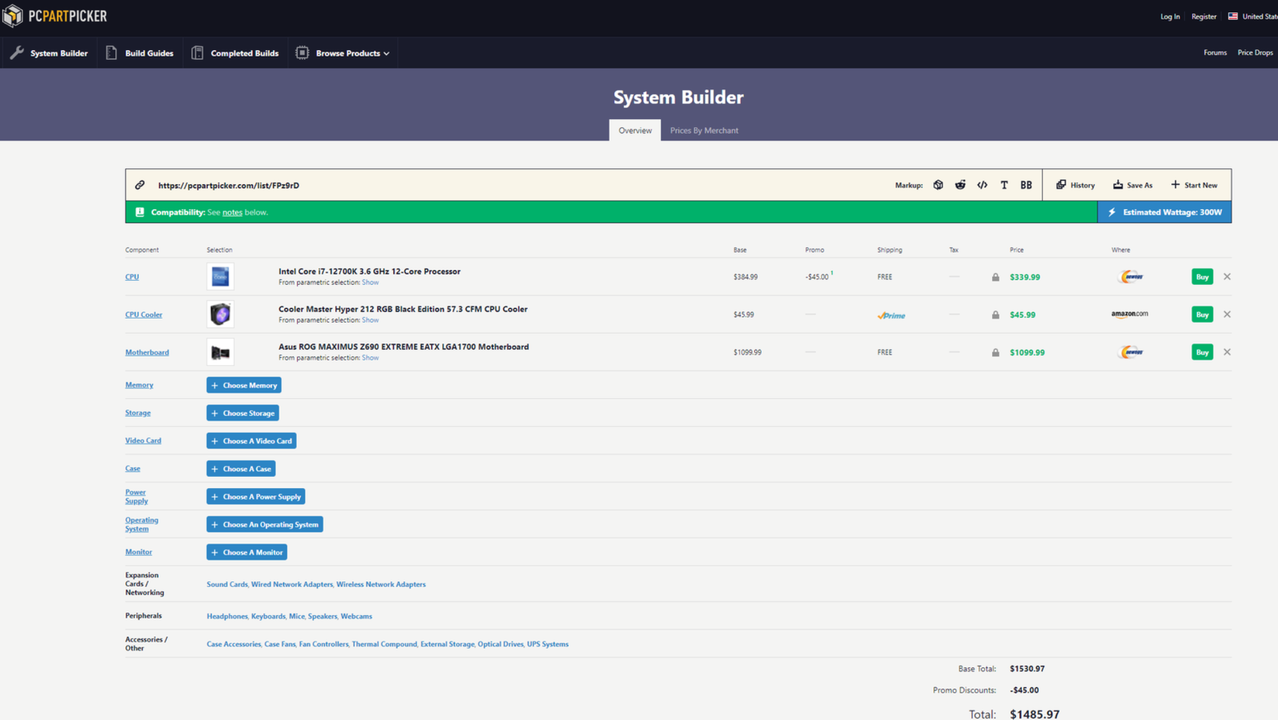
Task: Click the Choose A Monitor button
Action: pyautogui.click(x=247, y=552)
